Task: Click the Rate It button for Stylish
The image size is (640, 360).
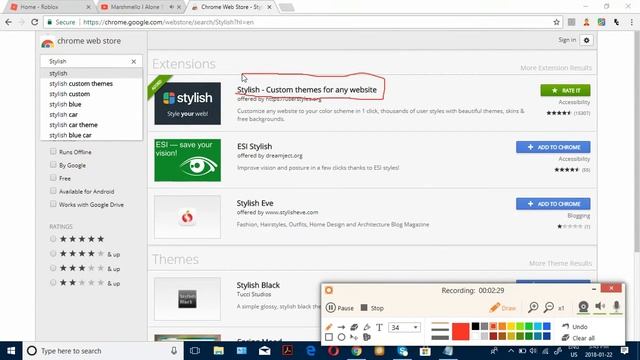Action: pyautogui.click(x=565, y=90)
